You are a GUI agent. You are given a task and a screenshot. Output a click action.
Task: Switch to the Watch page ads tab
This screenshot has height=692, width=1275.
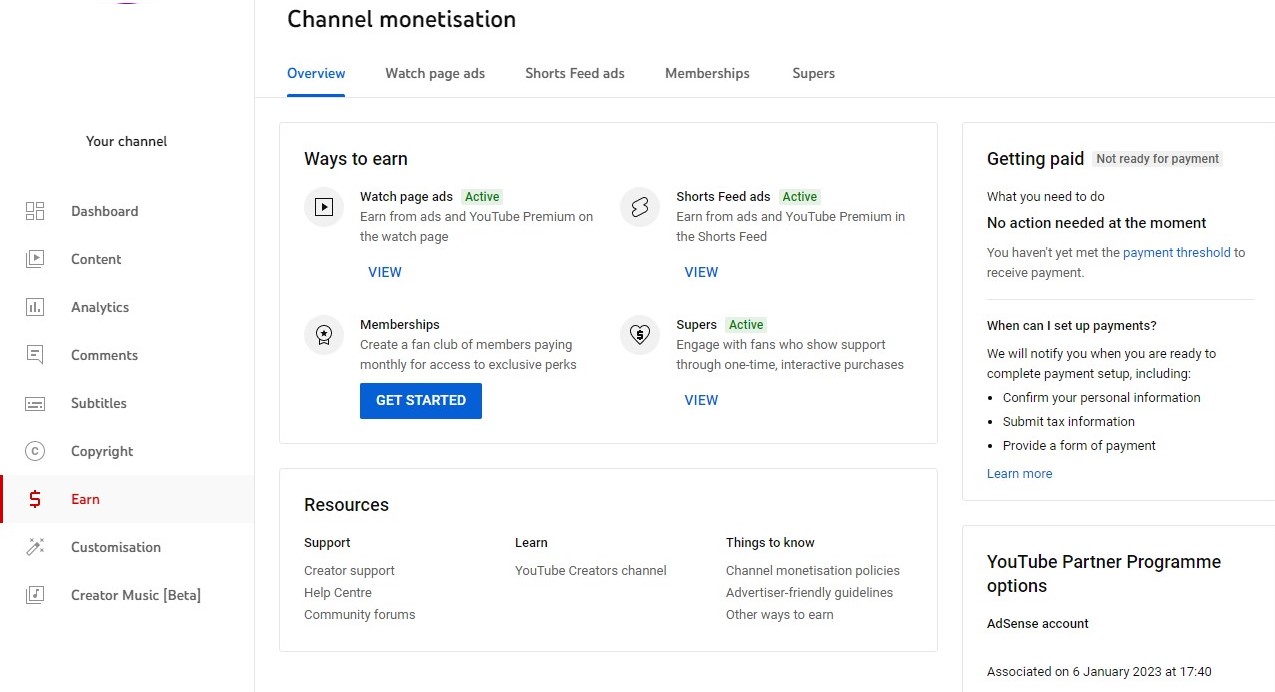[435, 73]
